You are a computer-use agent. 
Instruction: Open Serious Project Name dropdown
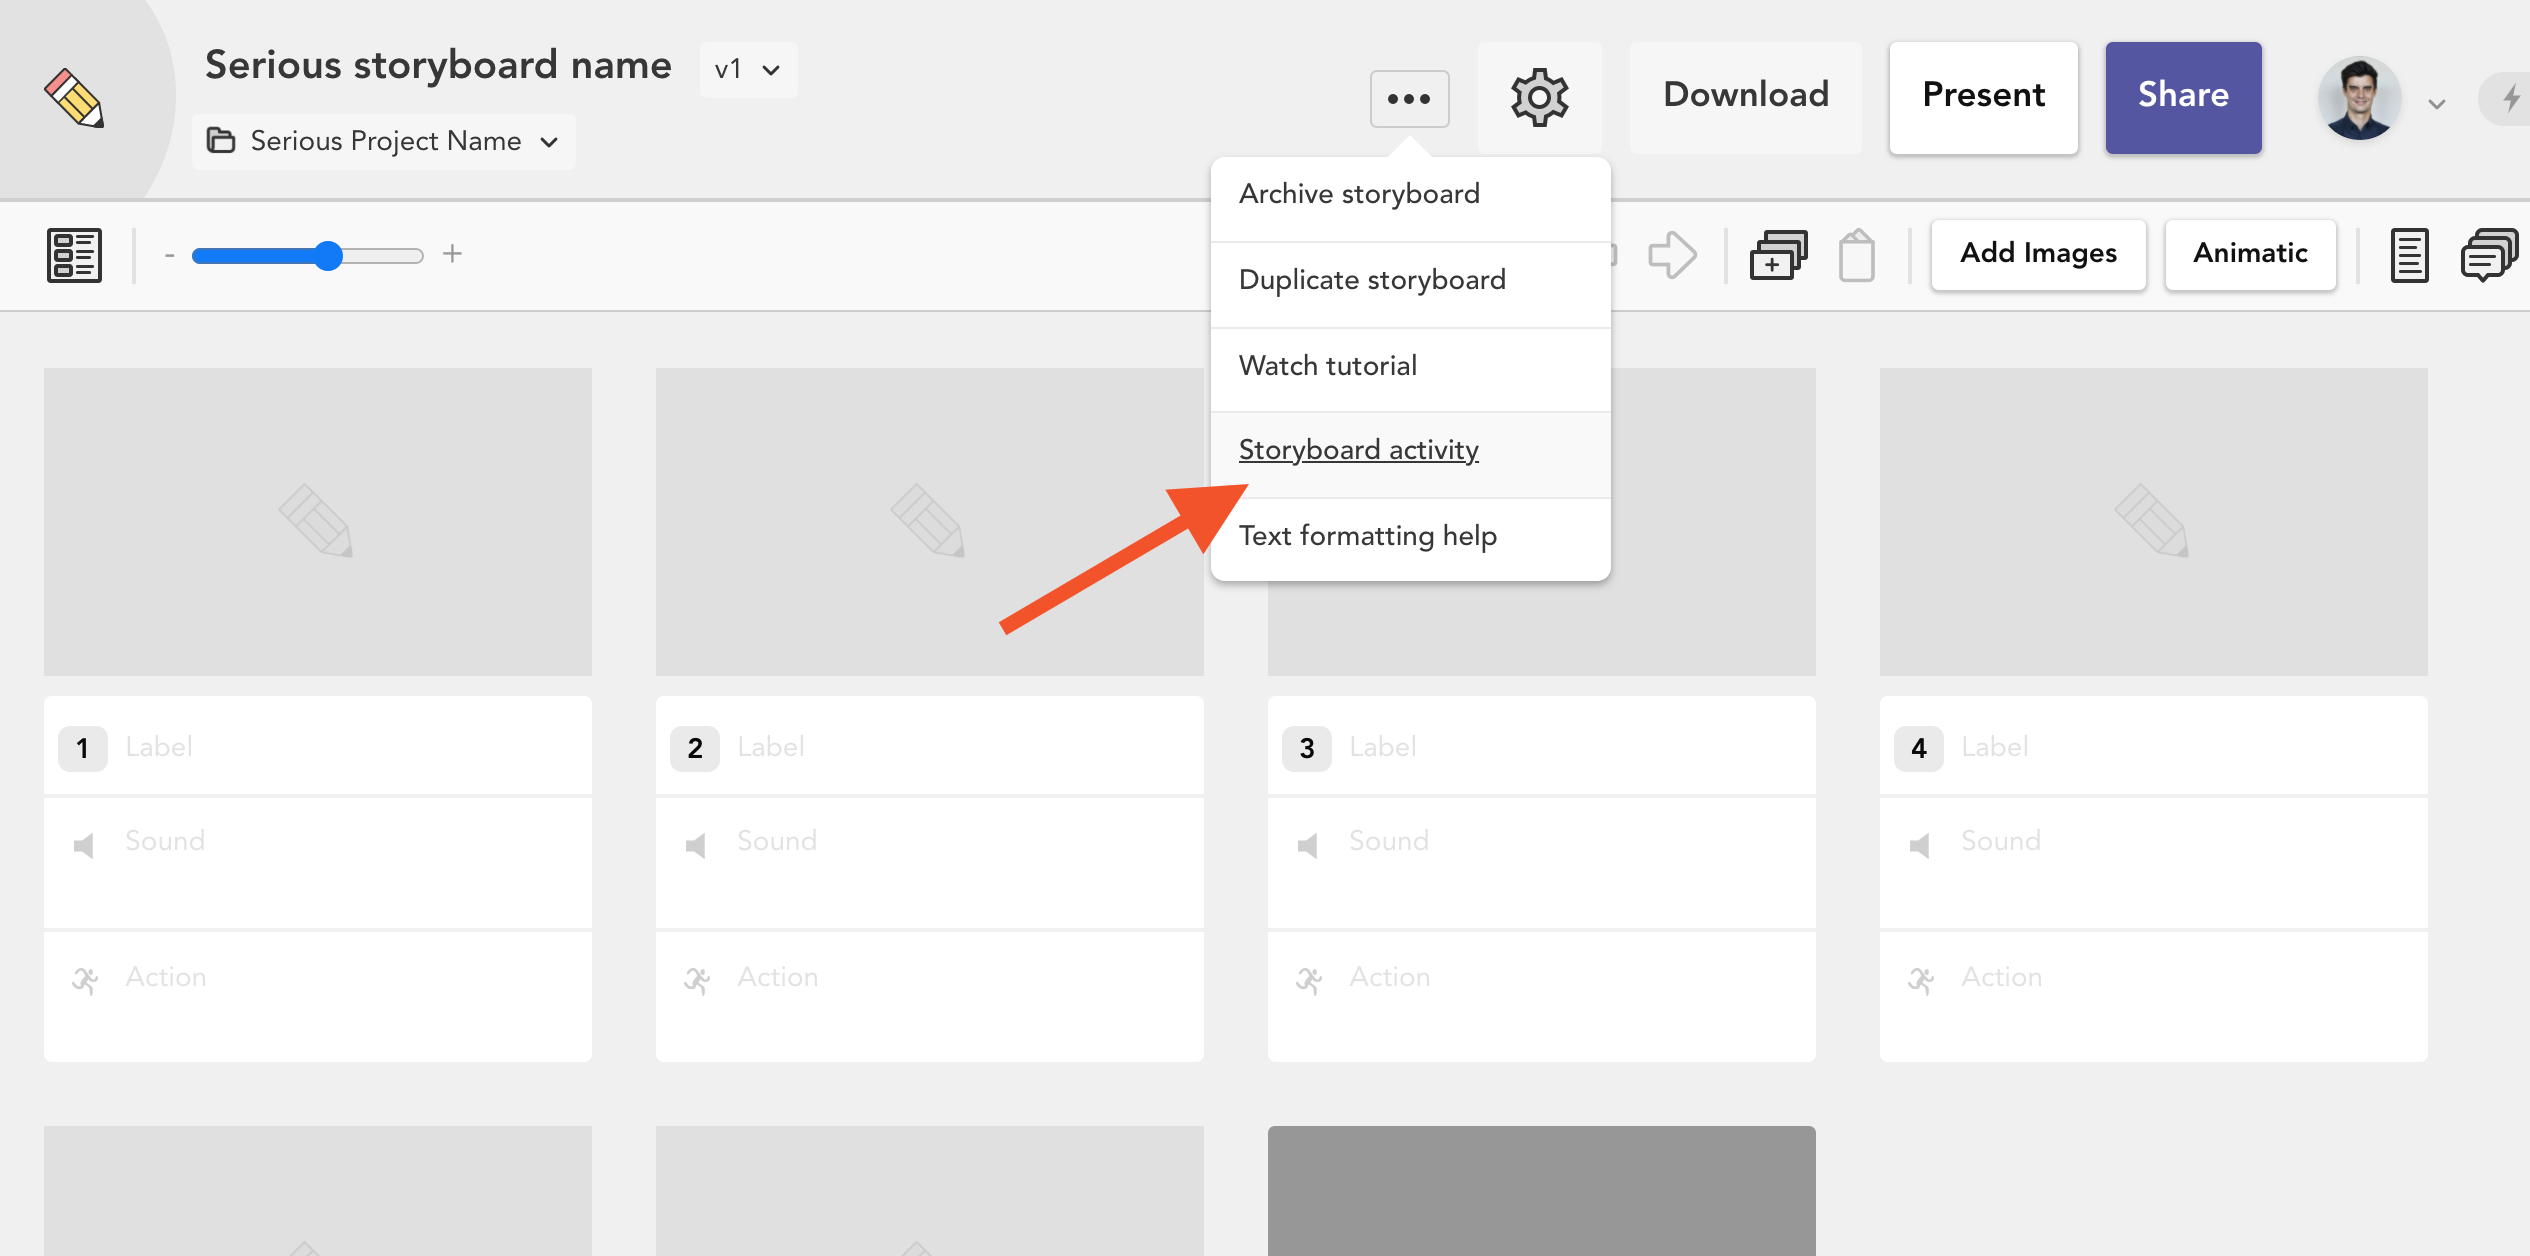(x=383, y=141)
